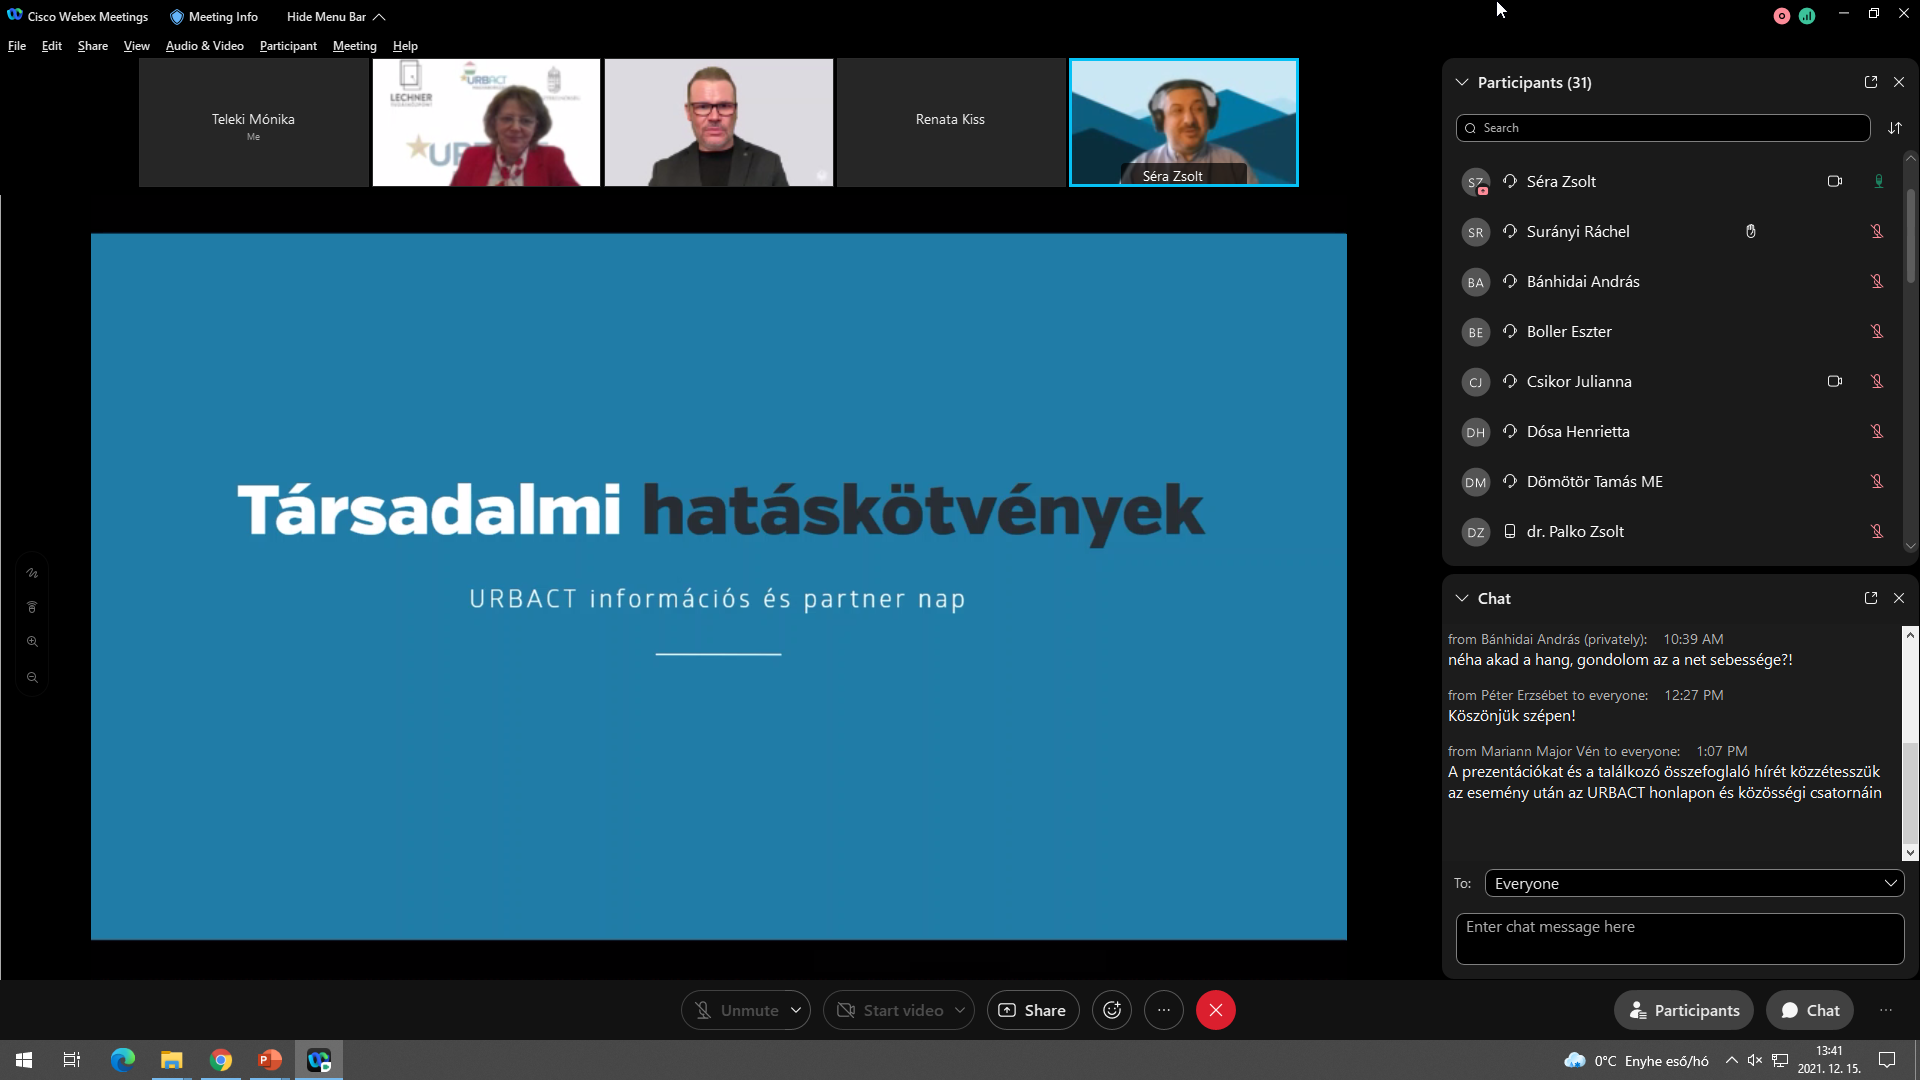
Task: Expand the chat recipient Everyone dropdown
Action: 1694,884
